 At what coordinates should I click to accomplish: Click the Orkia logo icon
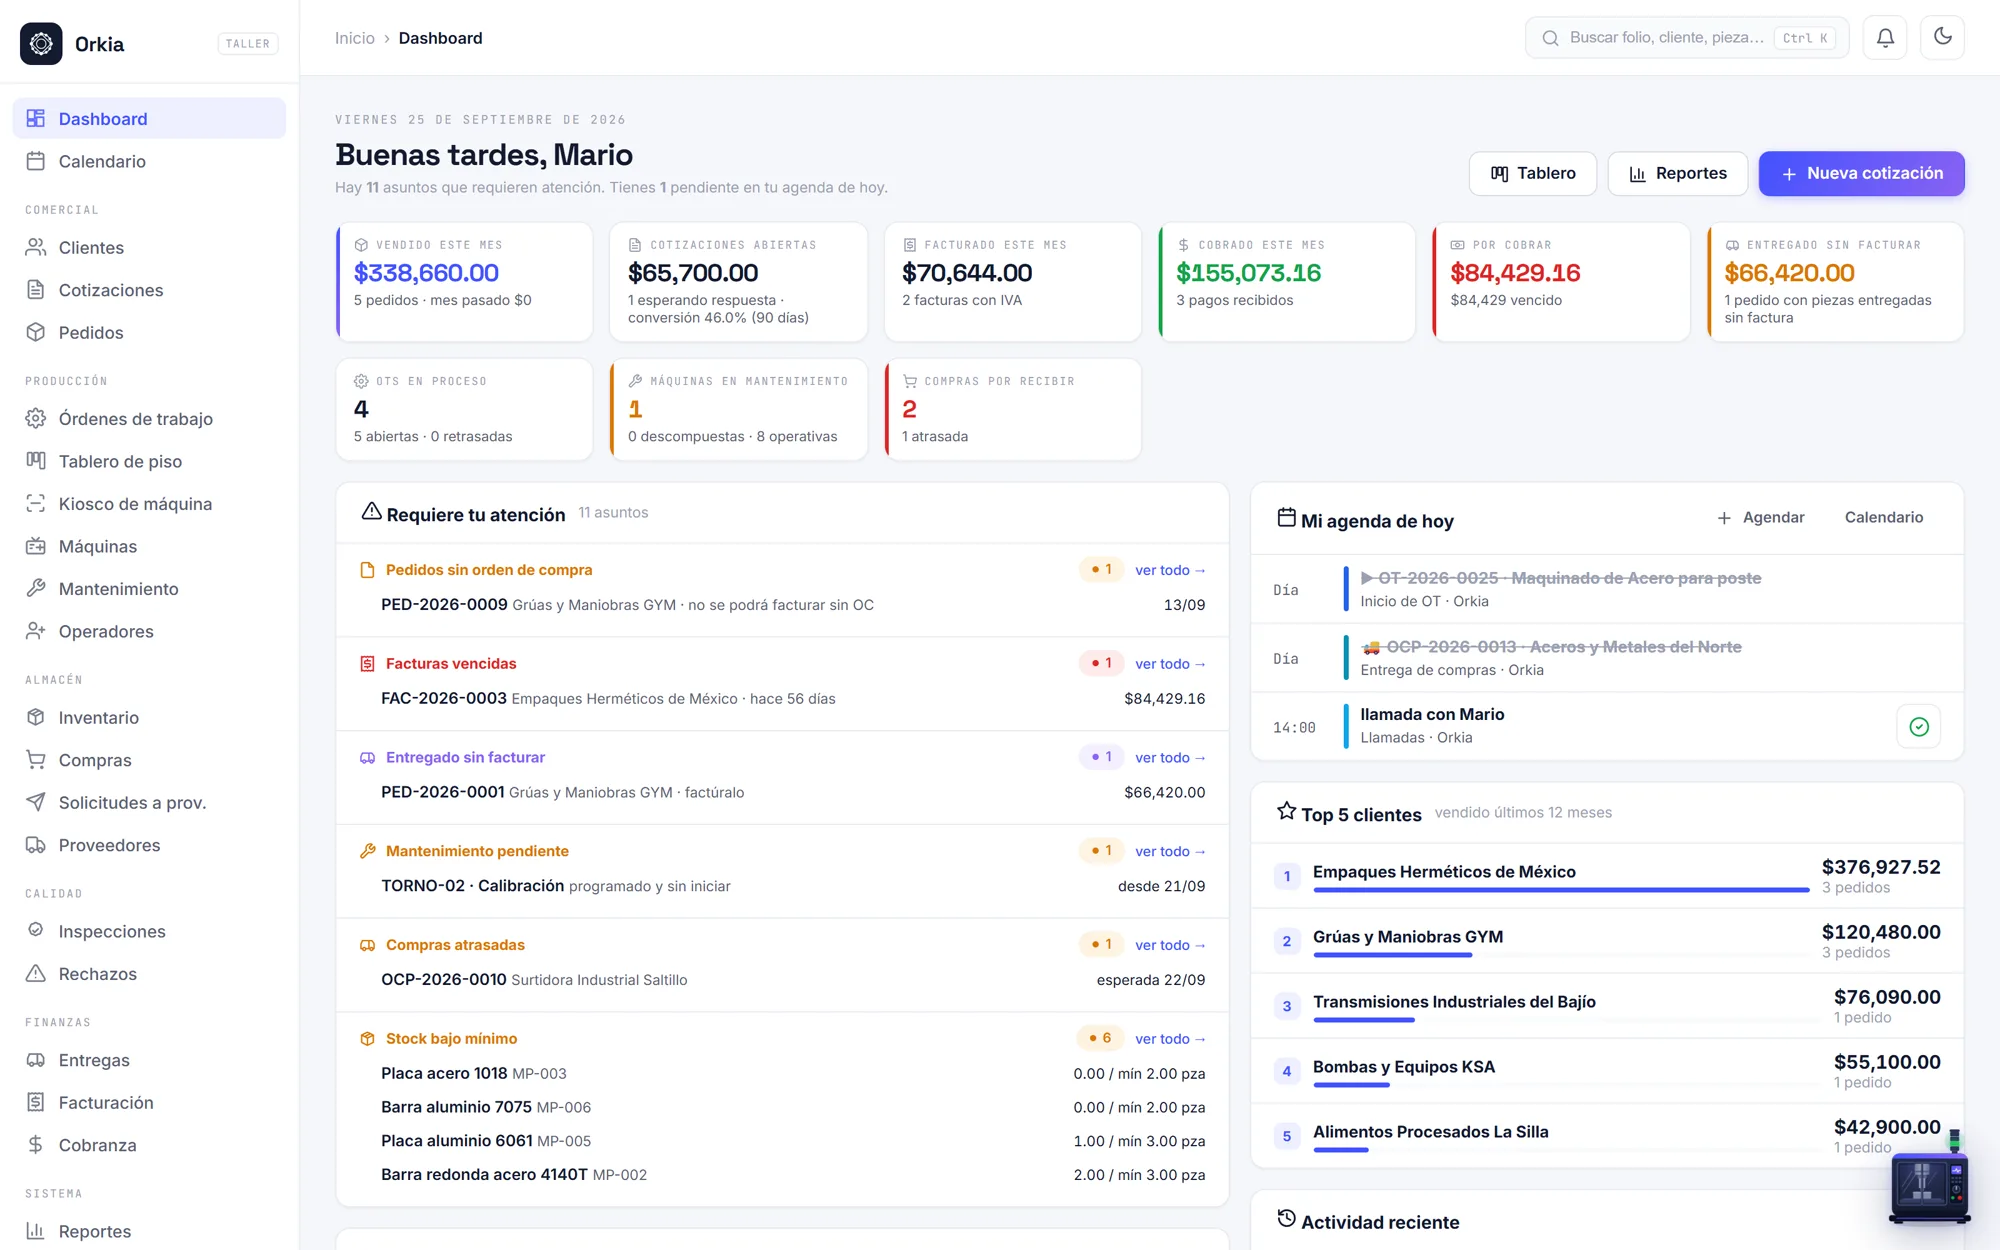pos(41,44)
